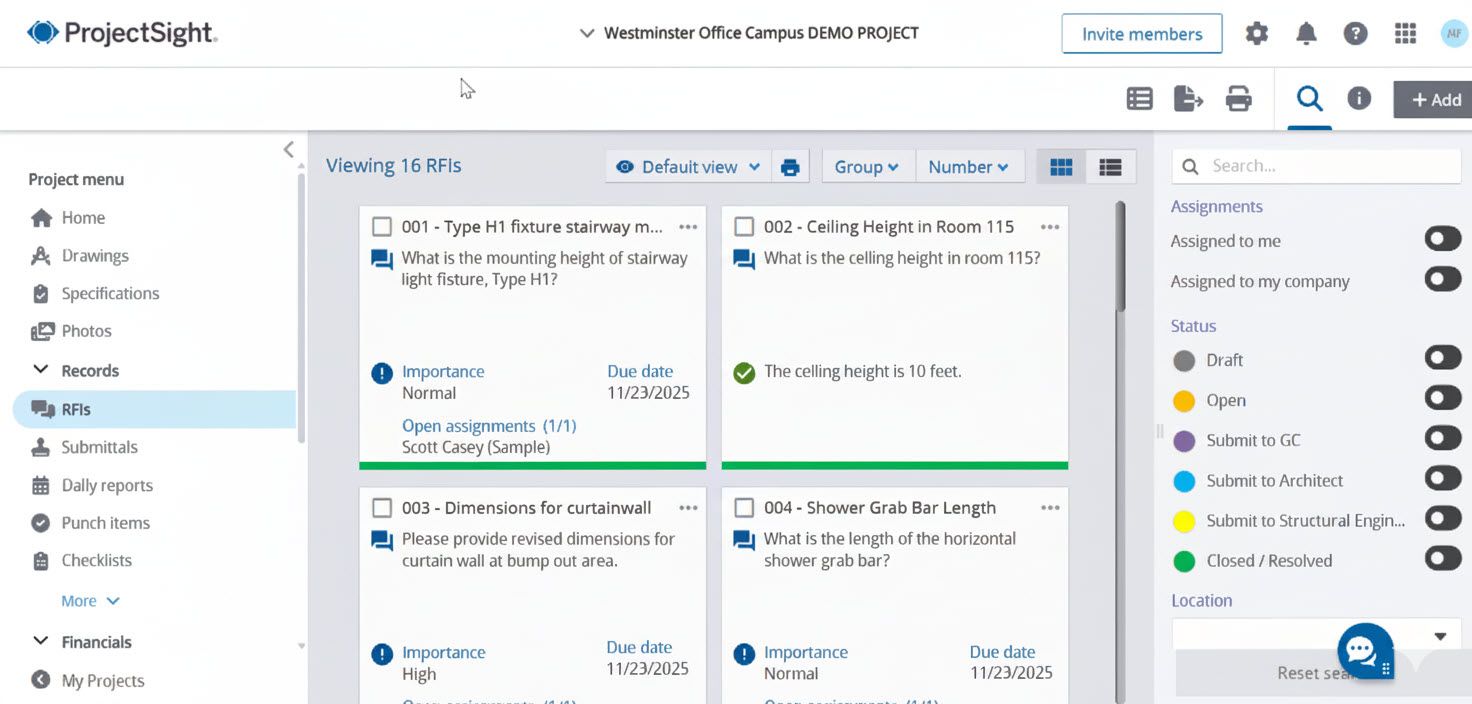Enable the Submit to Architect filter
Viewport: 1472px width, 704px height.
[1443, 478]
